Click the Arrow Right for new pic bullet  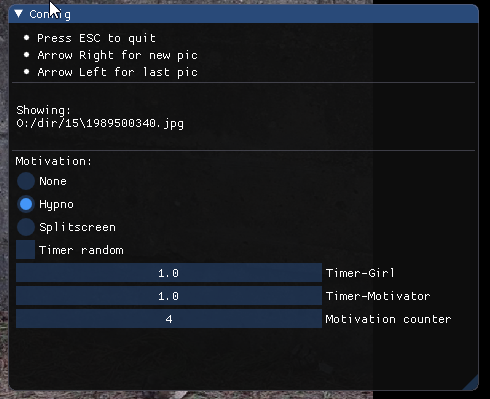111,55
